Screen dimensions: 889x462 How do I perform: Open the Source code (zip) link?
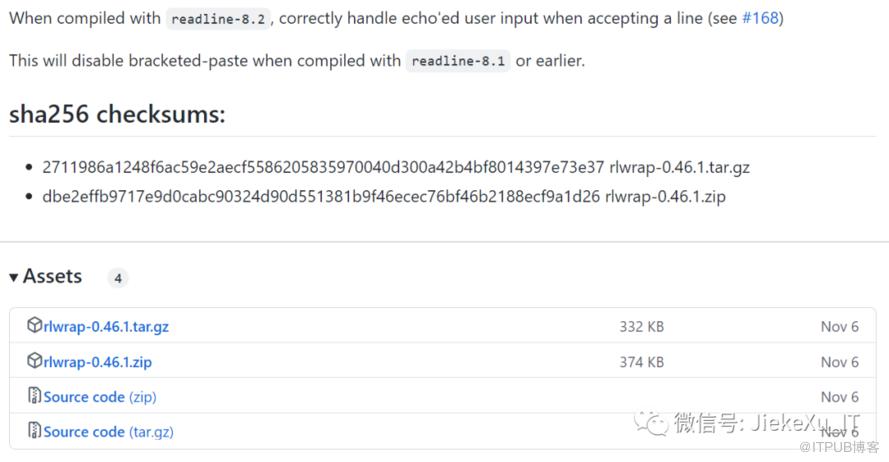point(100,397)
